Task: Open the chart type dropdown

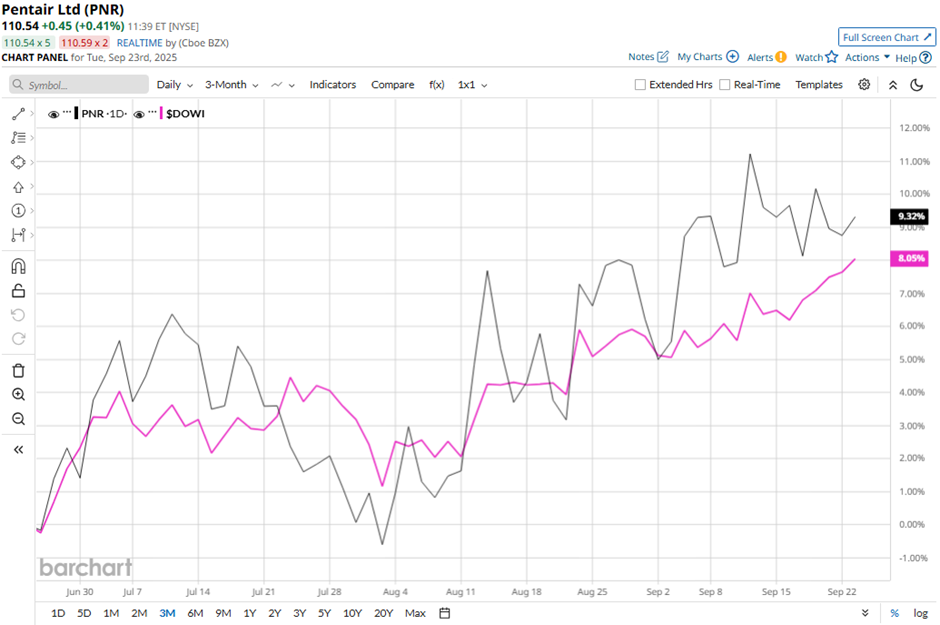Action: [283, 85]
